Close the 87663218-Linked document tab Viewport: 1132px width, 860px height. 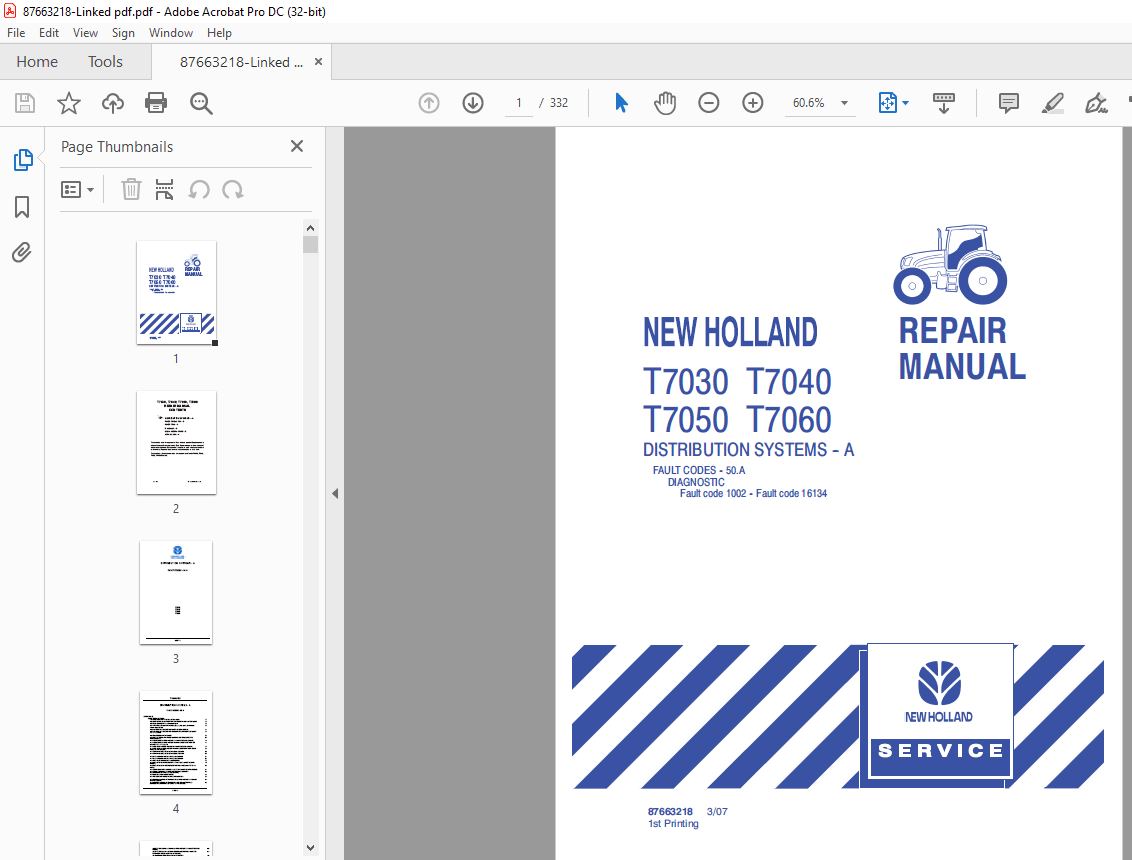318,62
